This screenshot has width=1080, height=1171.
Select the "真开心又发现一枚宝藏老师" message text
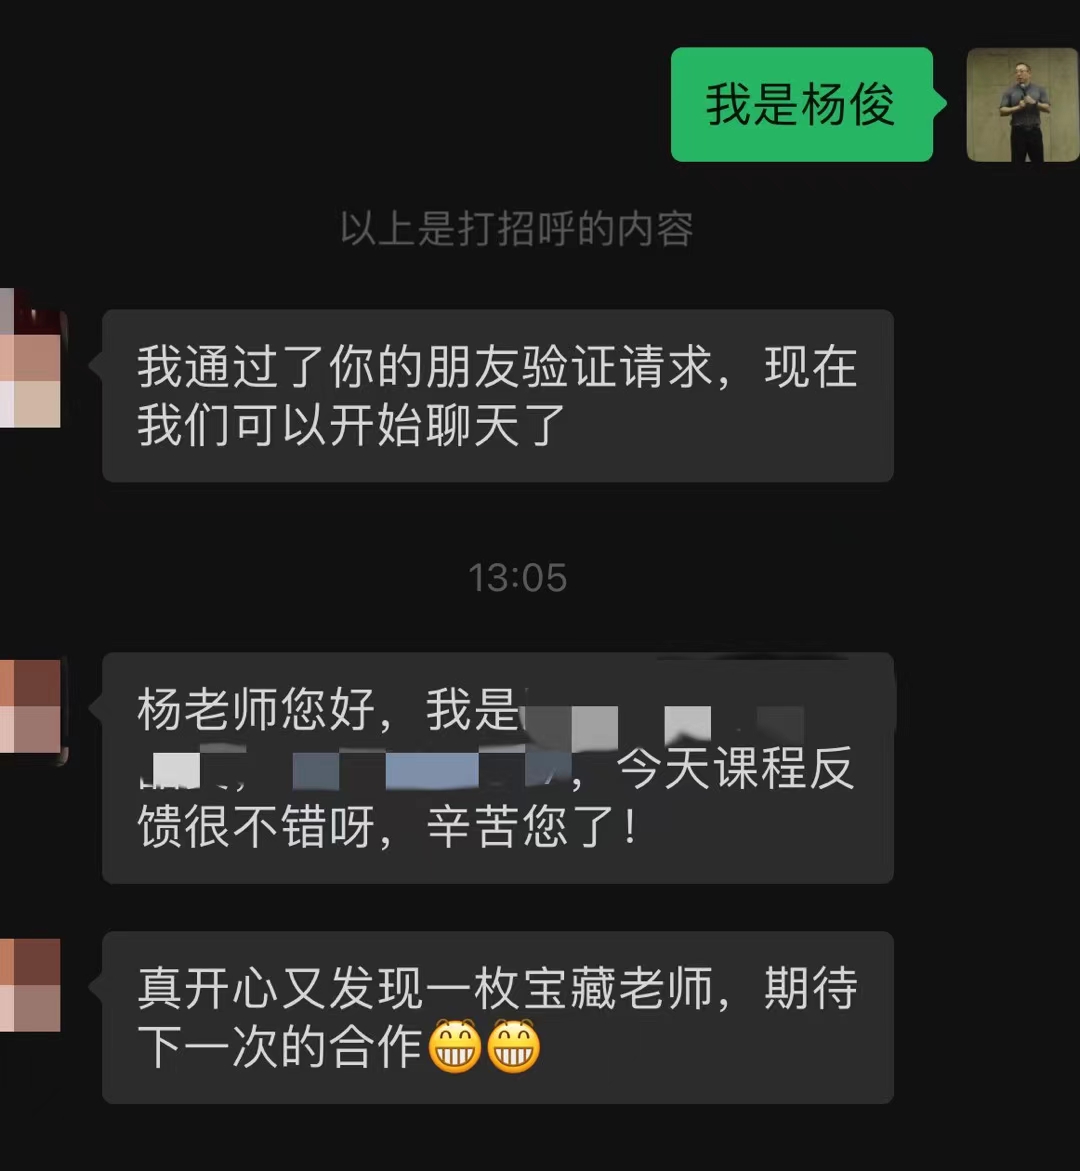(x=425, y=988)
